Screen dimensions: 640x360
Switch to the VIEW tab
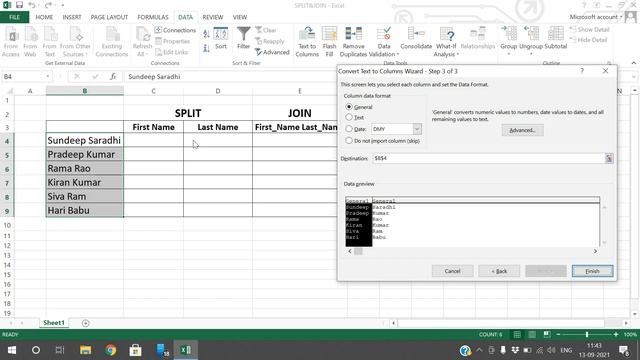[x=240, y=17]
